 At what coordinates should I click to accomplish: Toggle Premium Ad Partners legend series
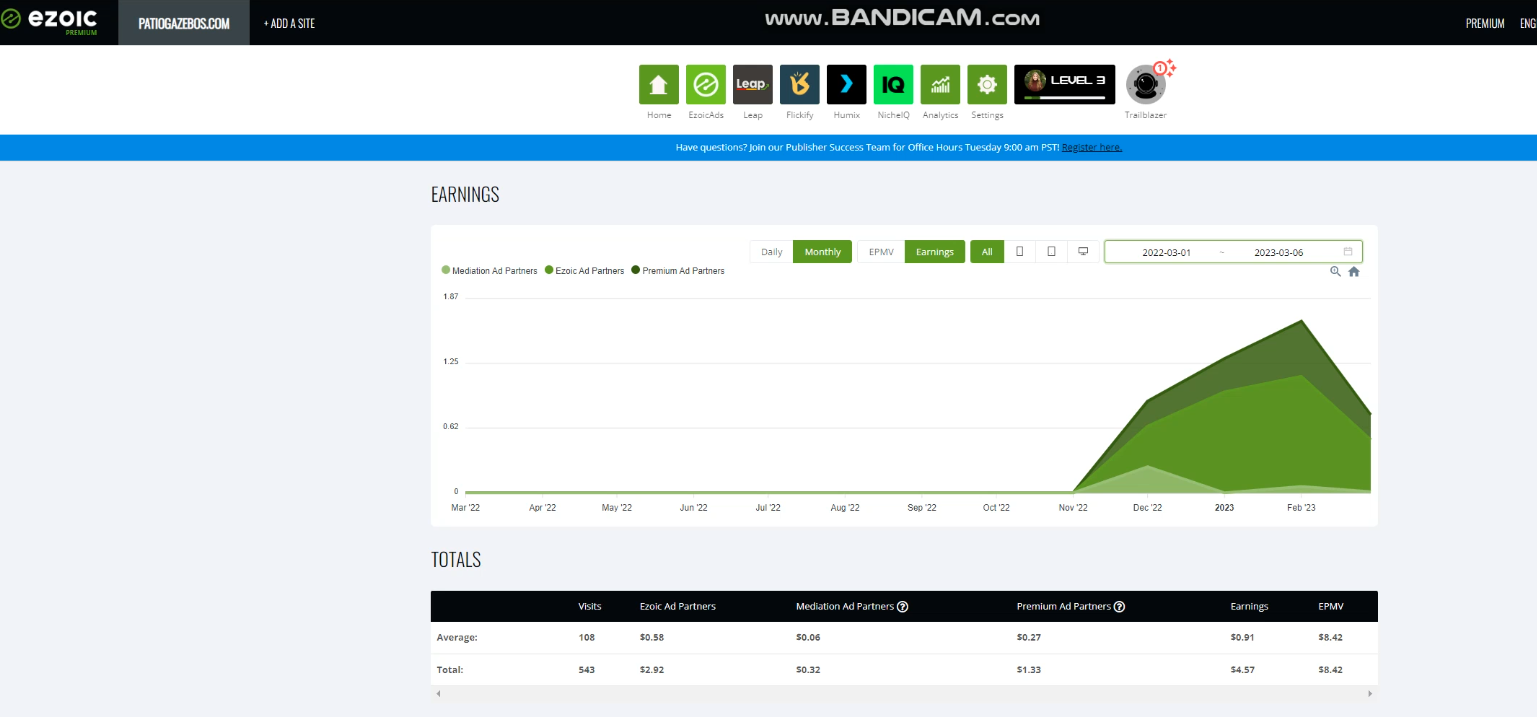coord(678,271)
